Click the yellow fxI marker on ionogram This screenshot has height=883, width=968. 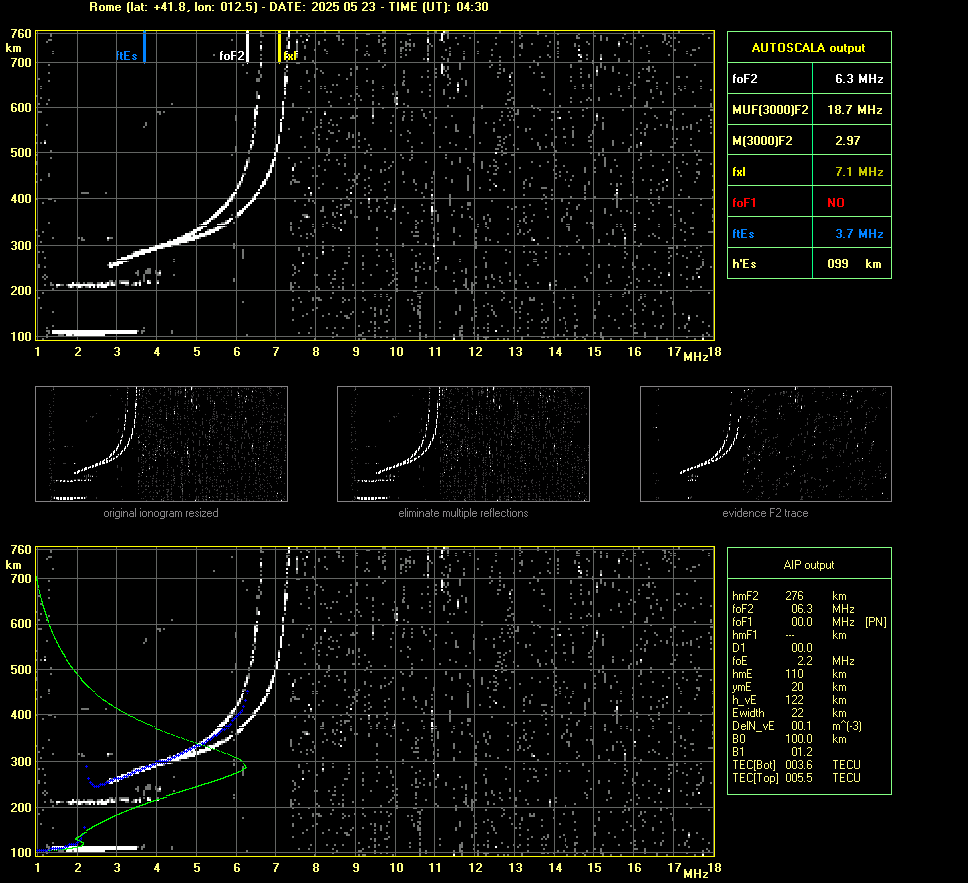pos(279,47)
